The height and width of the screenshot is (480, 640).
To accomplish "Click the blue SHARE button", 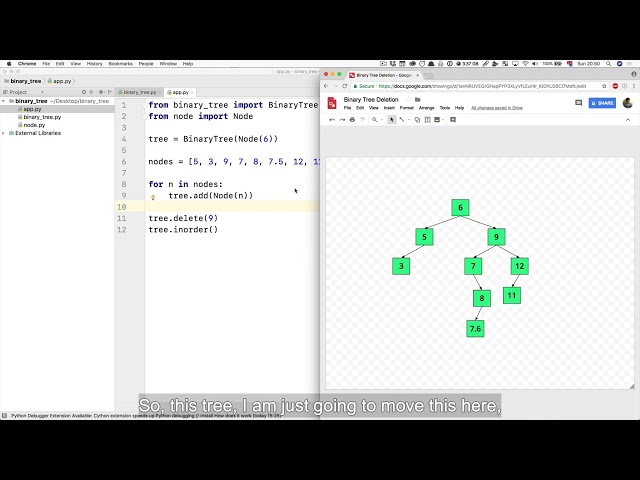I will (x=602, y=103).
